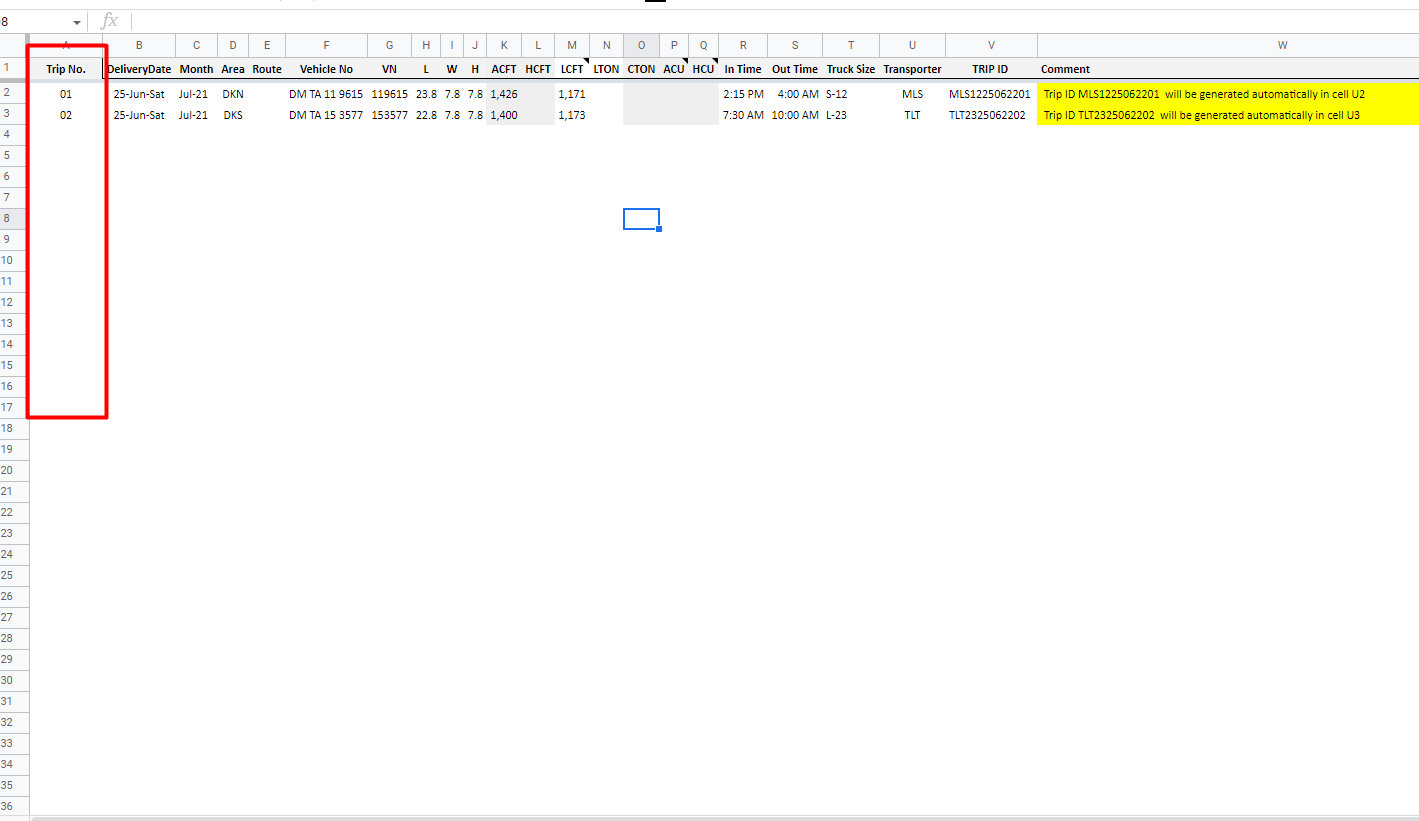Click the 'LTON' header cell

click(x=606, y=69)
